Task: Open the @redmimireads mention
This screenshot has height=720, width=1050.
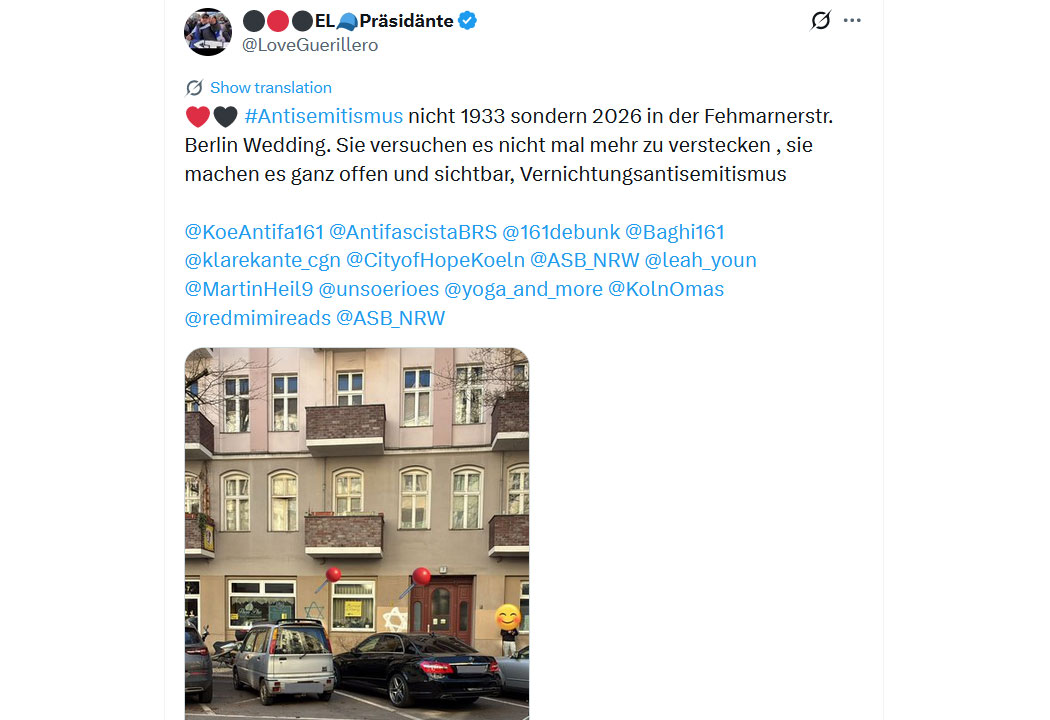Action: coord(258,318)
